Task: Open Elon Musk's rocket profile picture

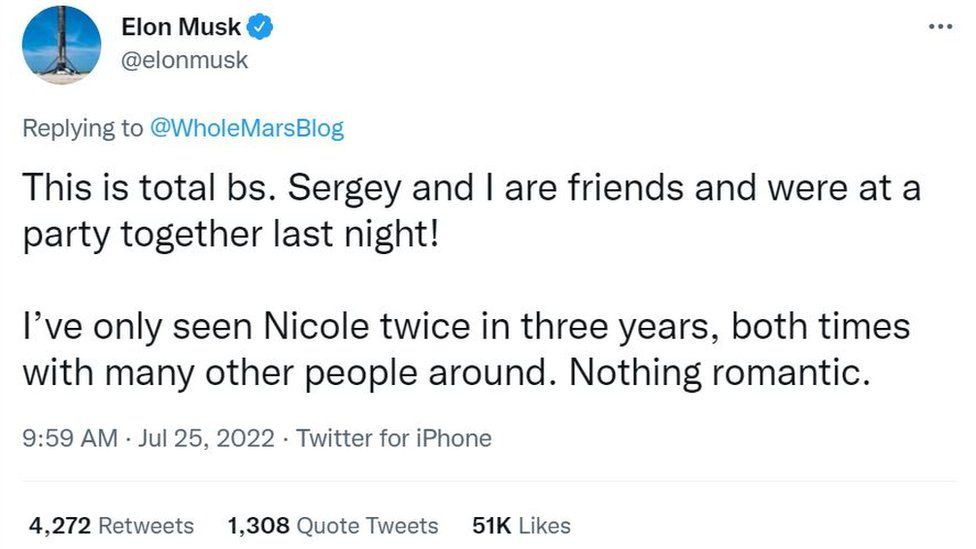Action: click(61, 45)
